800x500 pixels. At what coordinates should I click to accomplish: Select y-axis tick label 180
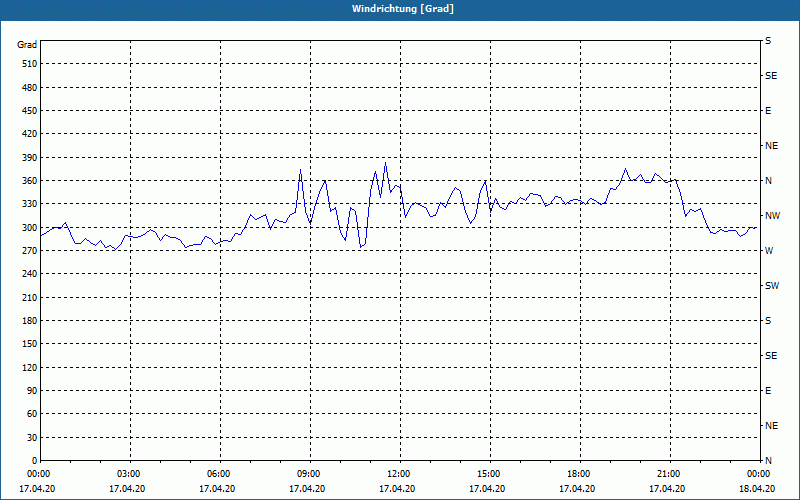[30, 321]
